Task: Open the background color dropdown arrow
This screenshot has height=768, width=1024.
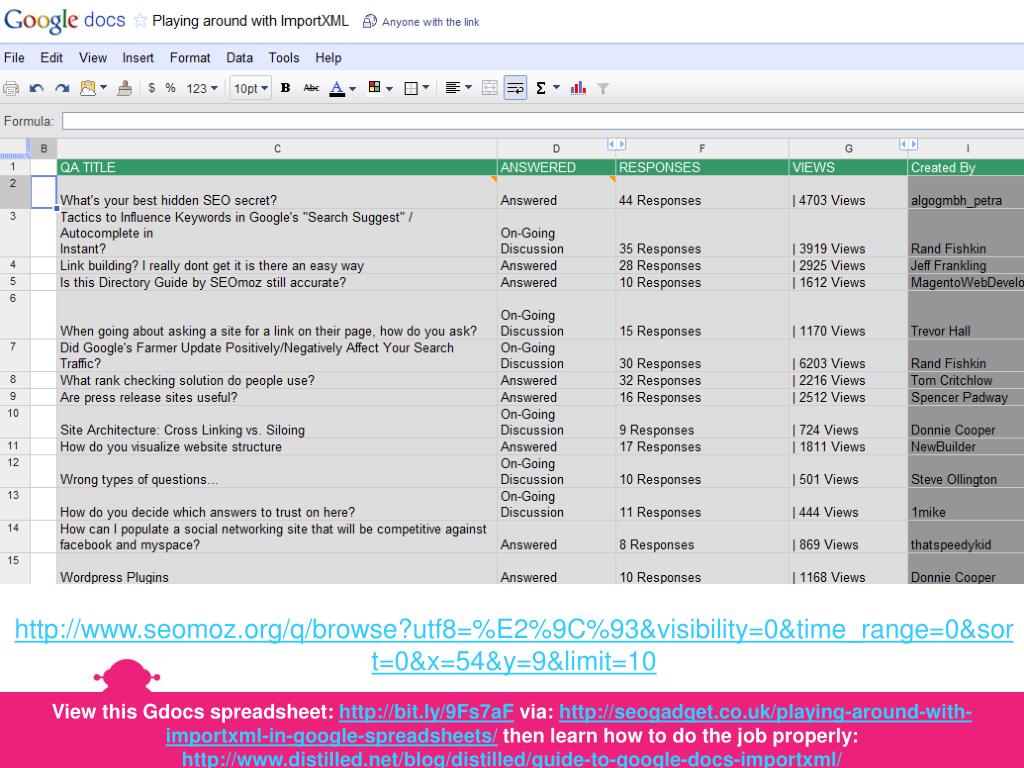Action: (389, 88)
